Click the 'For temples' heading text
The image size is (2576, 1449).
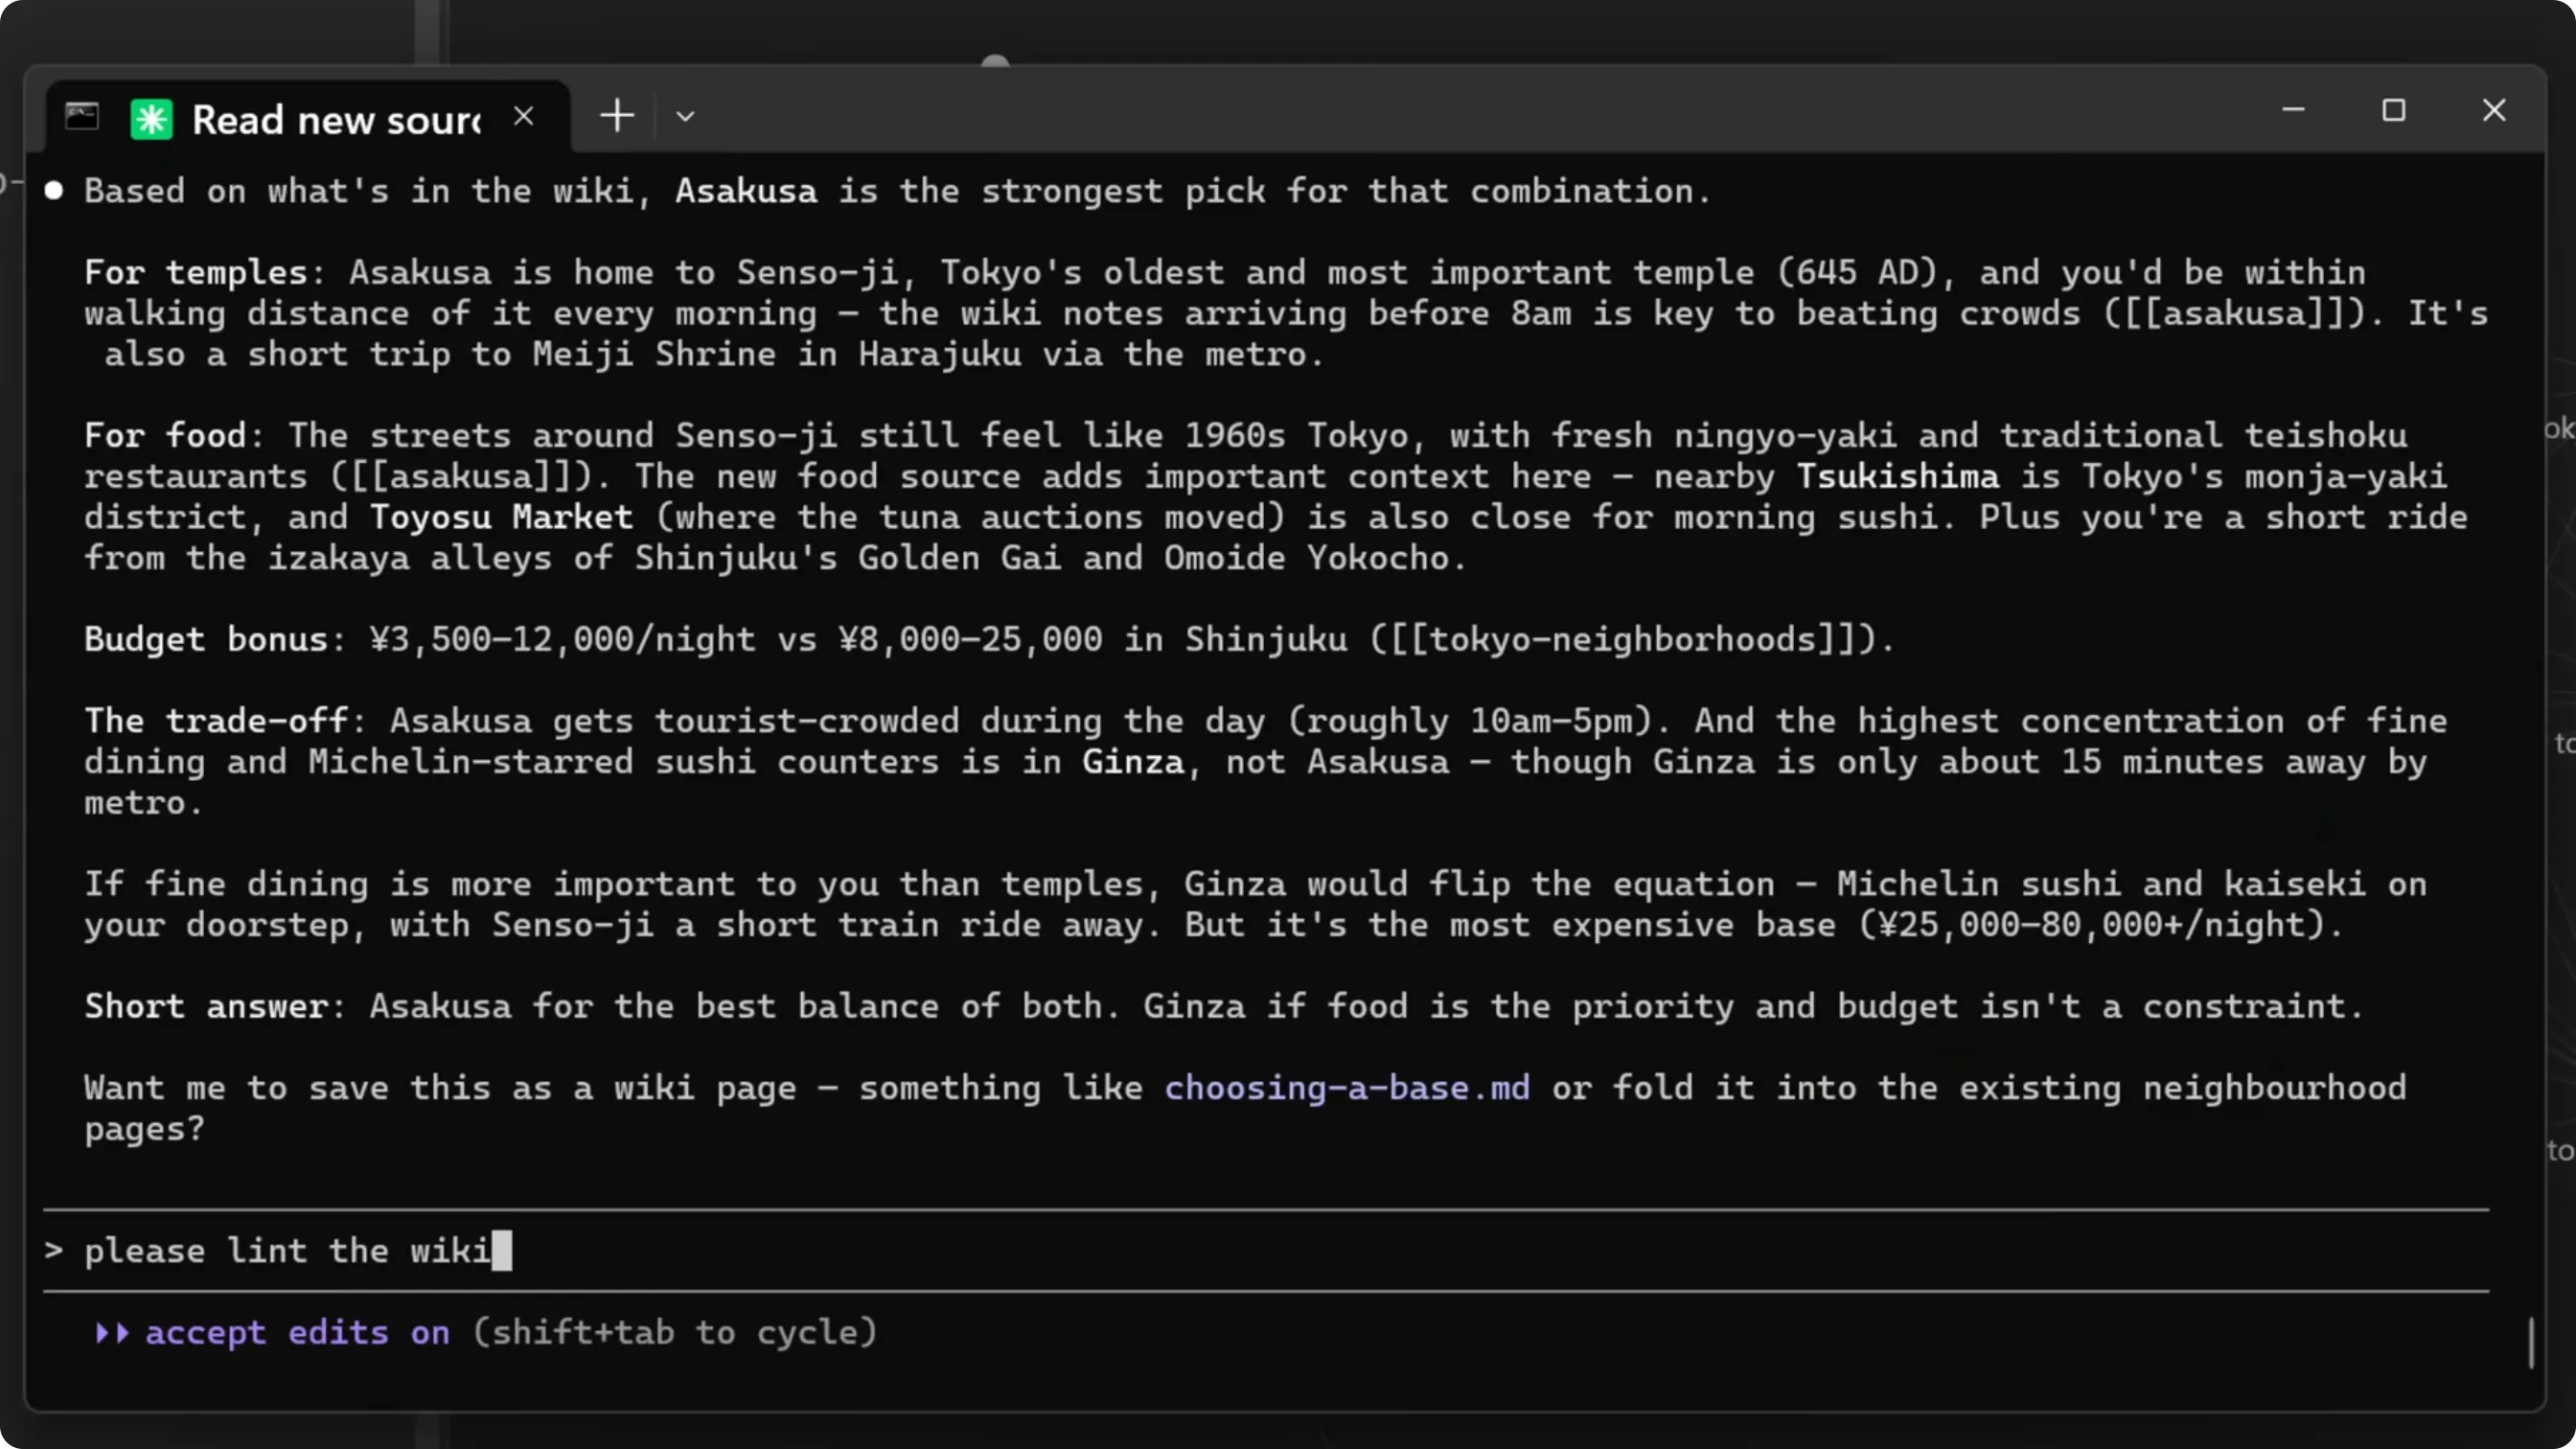pyautogui.click(x=196, y=272)
